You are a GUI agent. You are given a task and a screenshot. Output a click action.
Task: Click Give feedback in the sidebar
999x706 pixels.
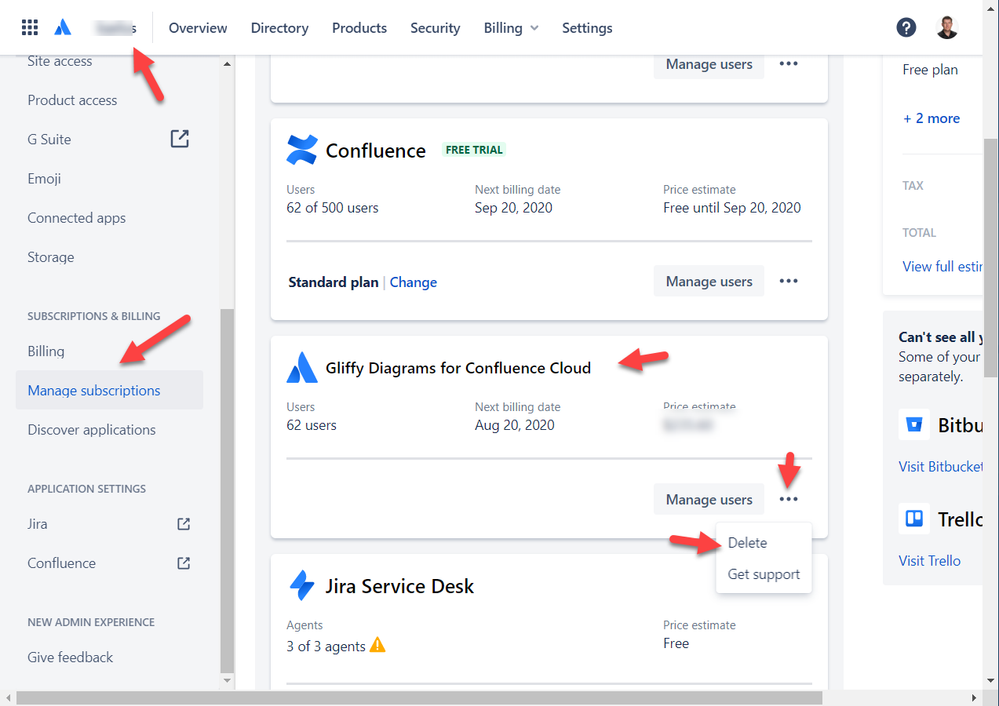coord(70,657)
